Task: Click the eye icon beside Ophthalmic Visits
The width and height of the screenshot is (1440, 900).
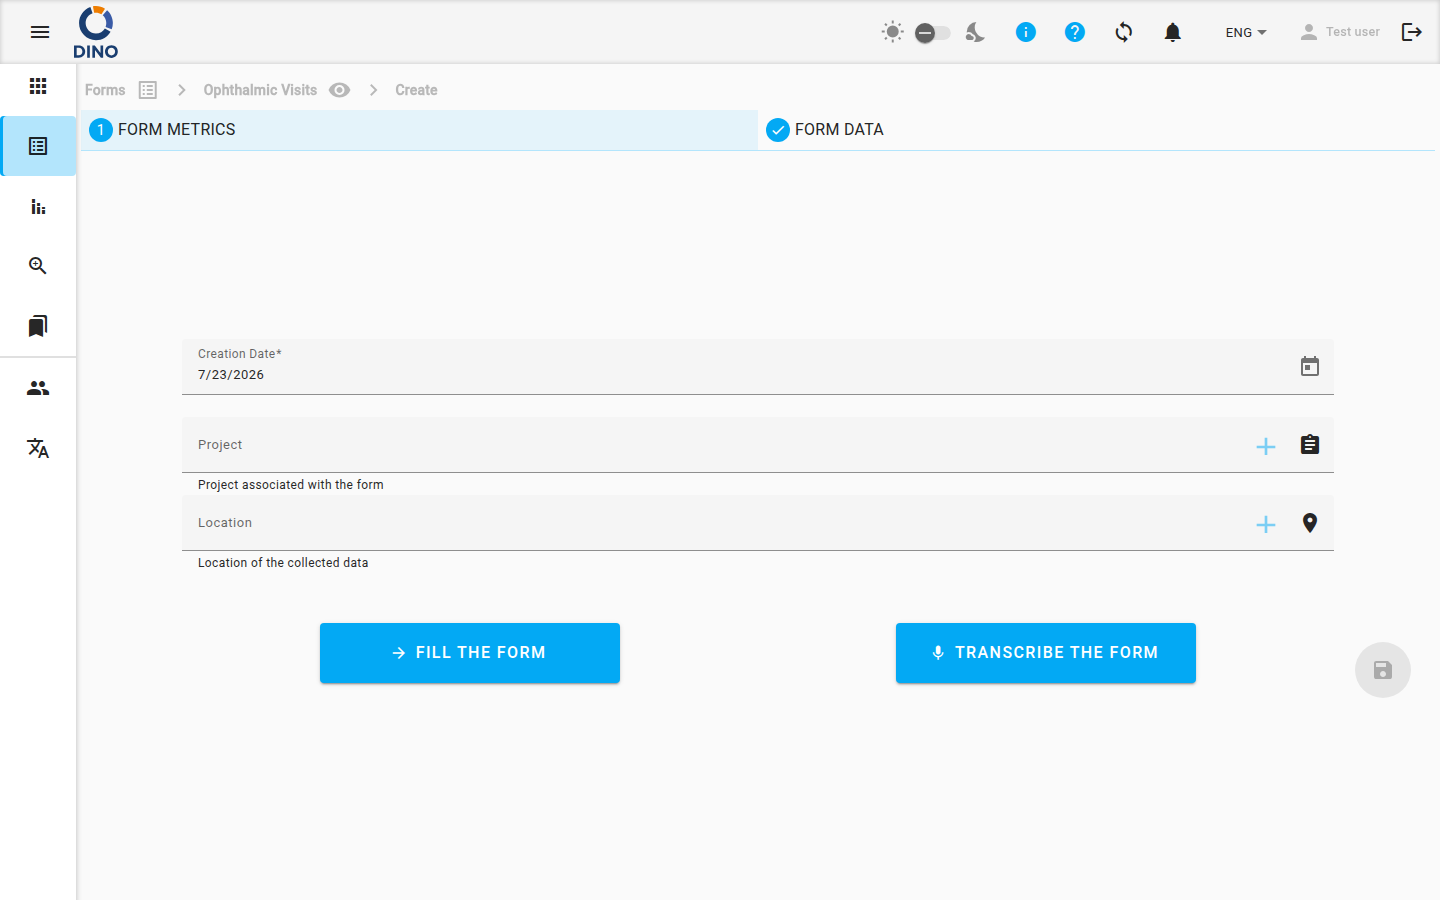Action: tap(340, 90)
